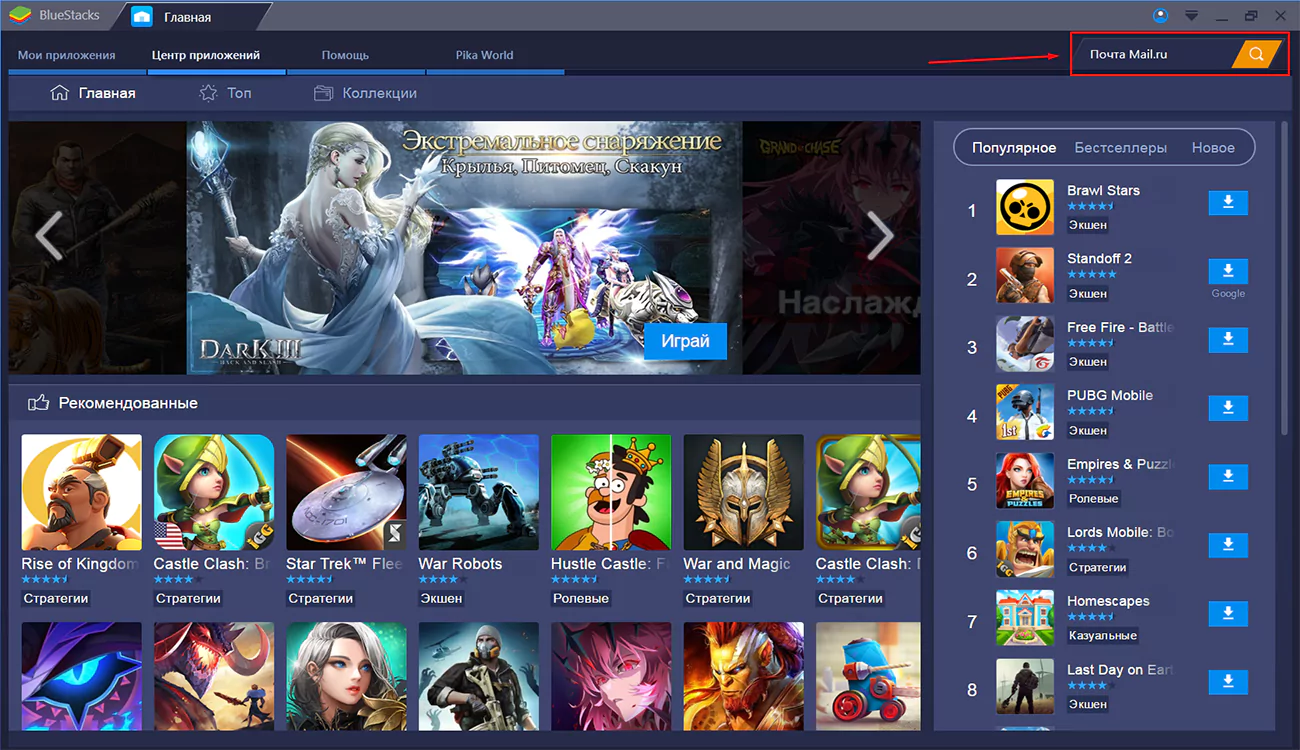This screenshot has width=1300, height=750.
Task: Download Homescapes from the popular list
Action: (x=1228, y=614)
